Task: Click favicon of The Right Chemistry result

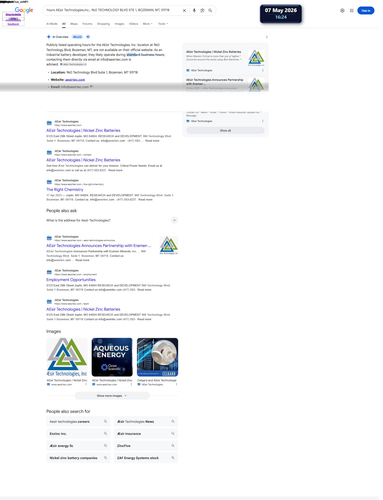Action: [x=49, y=182]
